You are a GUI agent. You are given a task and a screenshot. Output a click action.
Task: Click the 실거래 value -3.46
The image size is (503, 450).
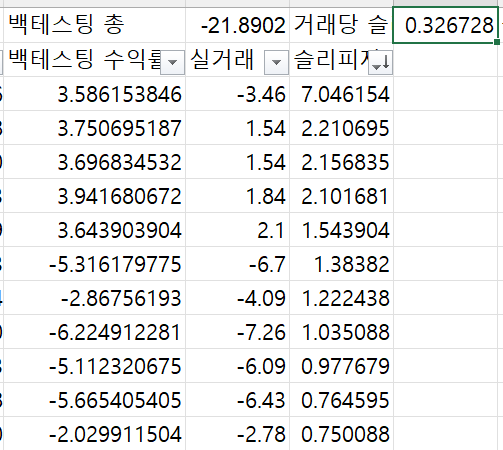click(x=237, y=94)
